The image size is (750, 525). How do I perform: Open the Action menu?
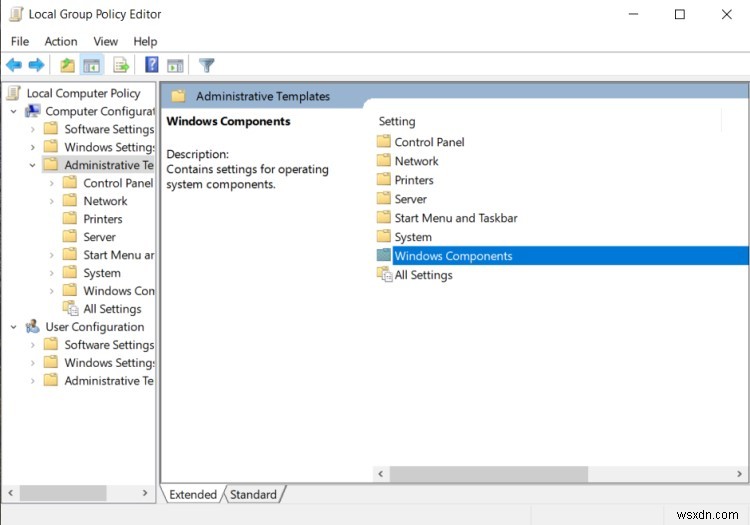(x=61, y=42)
